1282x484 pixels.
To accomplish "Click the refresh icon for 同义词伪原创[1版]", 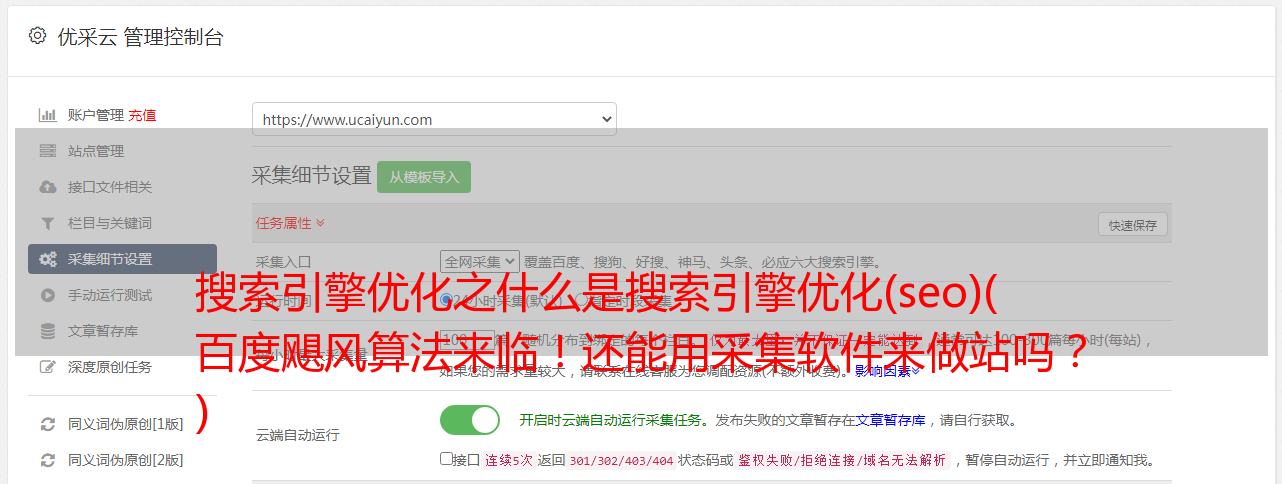I will click(x=47, y=424).
